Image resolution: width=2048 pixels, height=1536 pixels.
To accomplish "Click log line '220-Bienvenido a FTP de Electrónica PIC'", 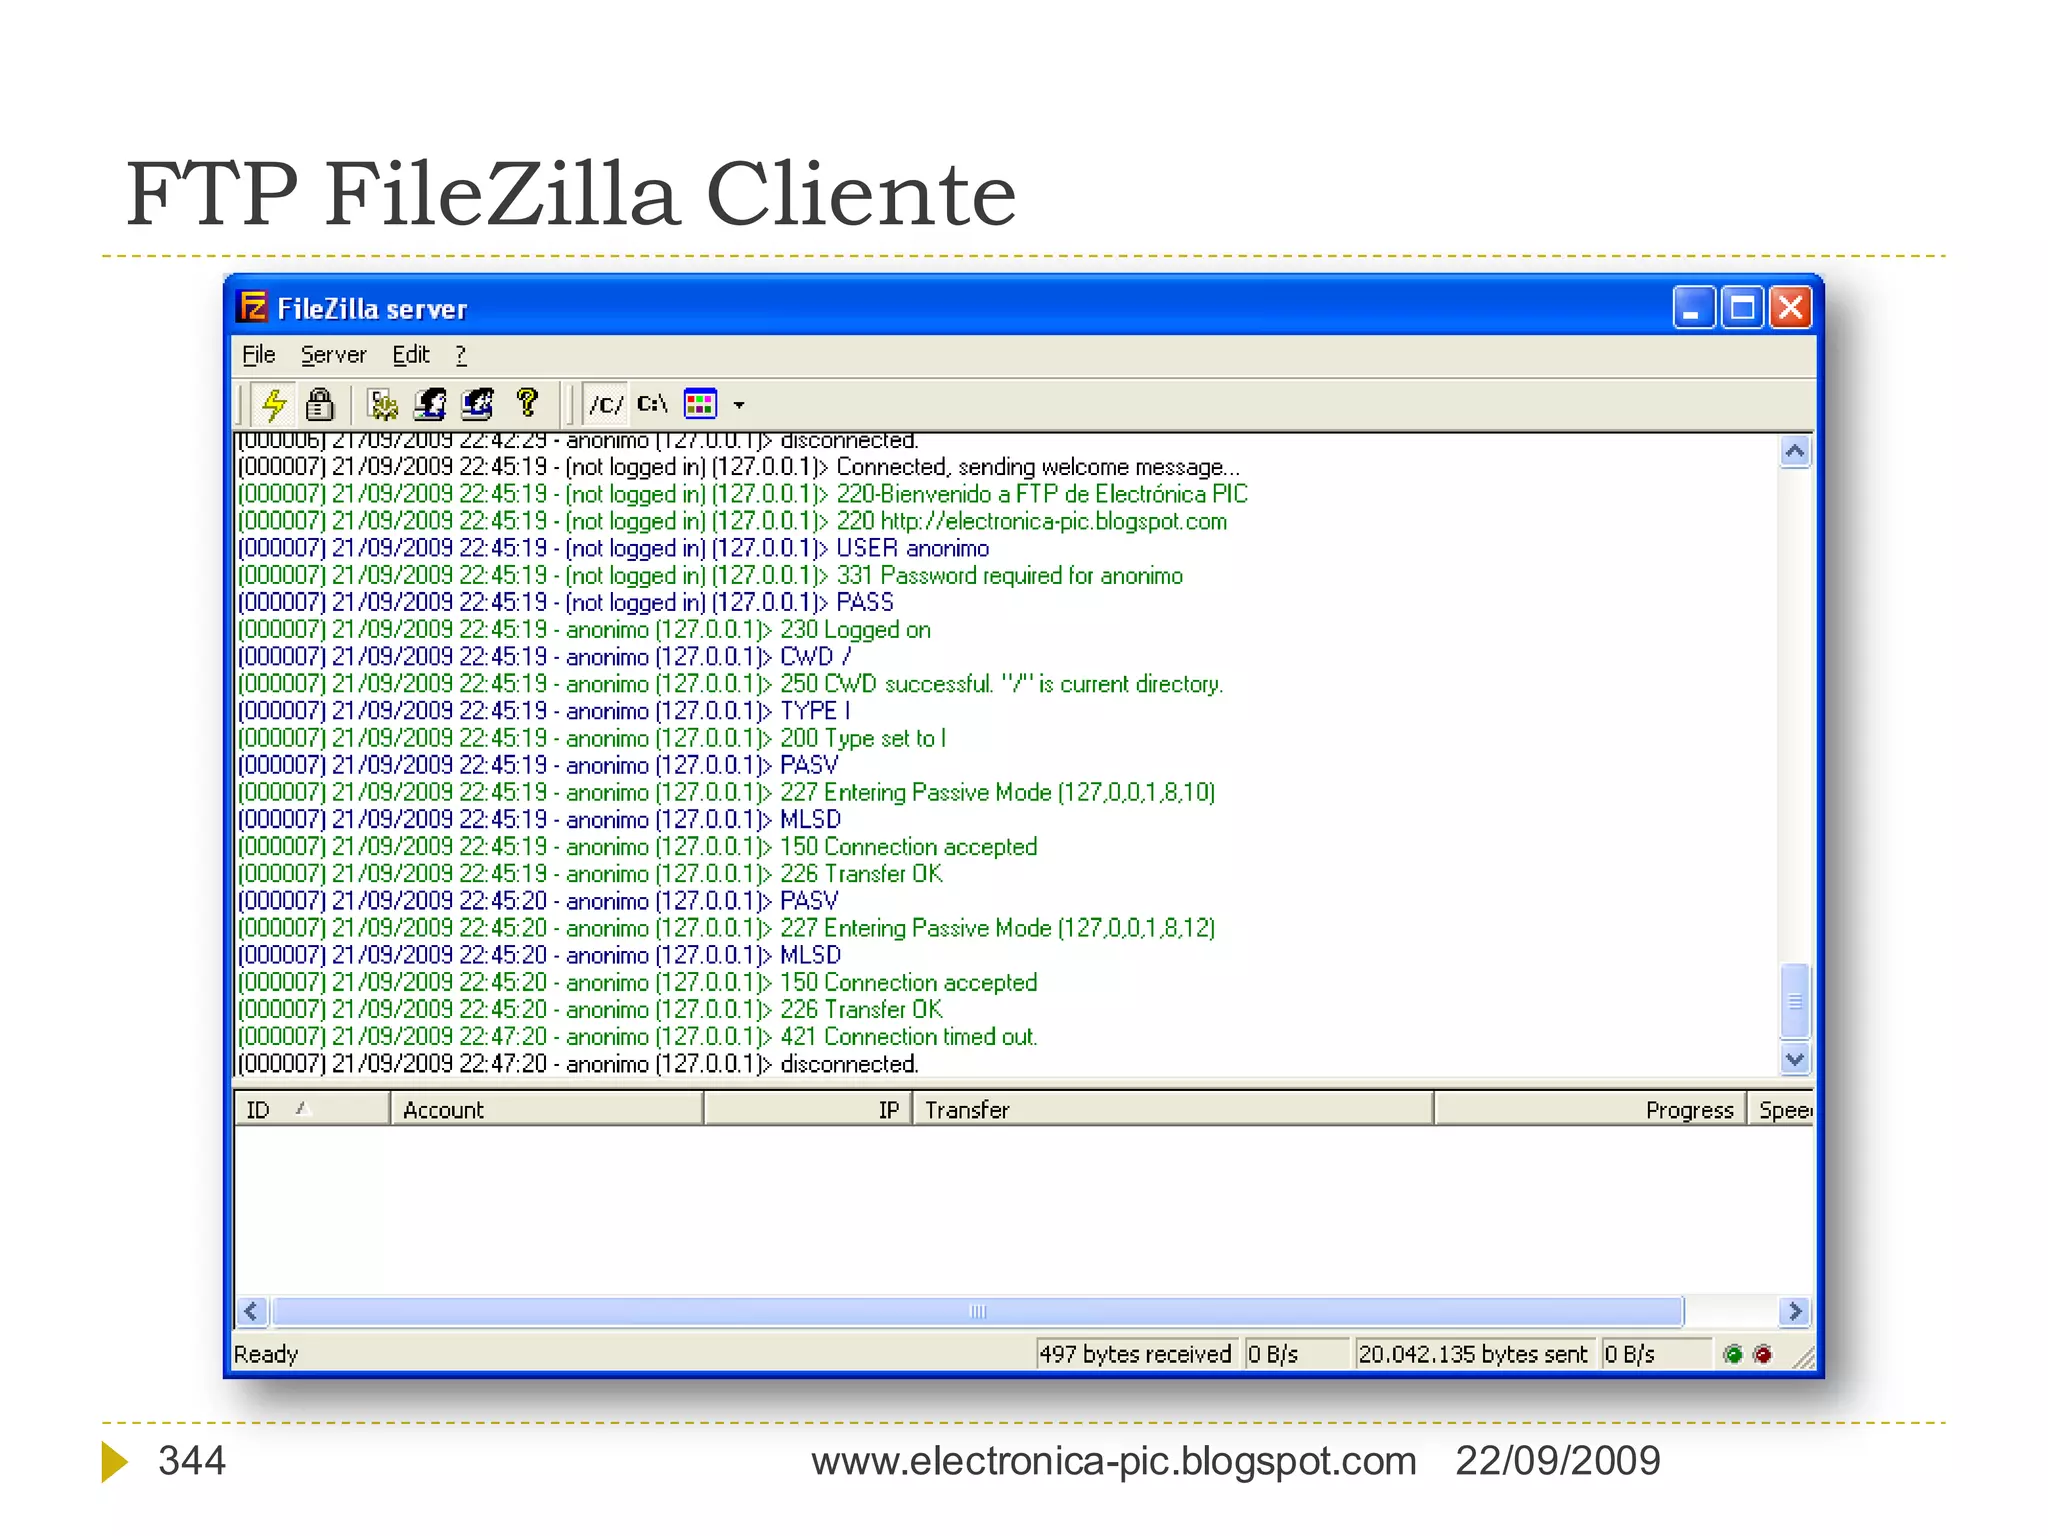I will click(743, 494).
